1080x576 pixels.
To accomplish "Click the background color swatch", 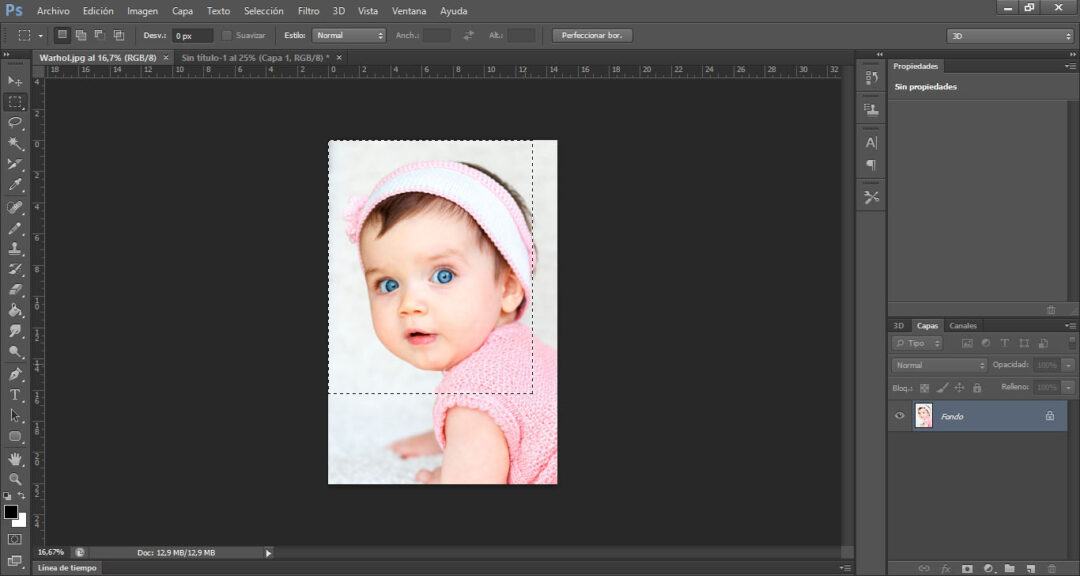I will pyautogui.click(x=21, y=522).
